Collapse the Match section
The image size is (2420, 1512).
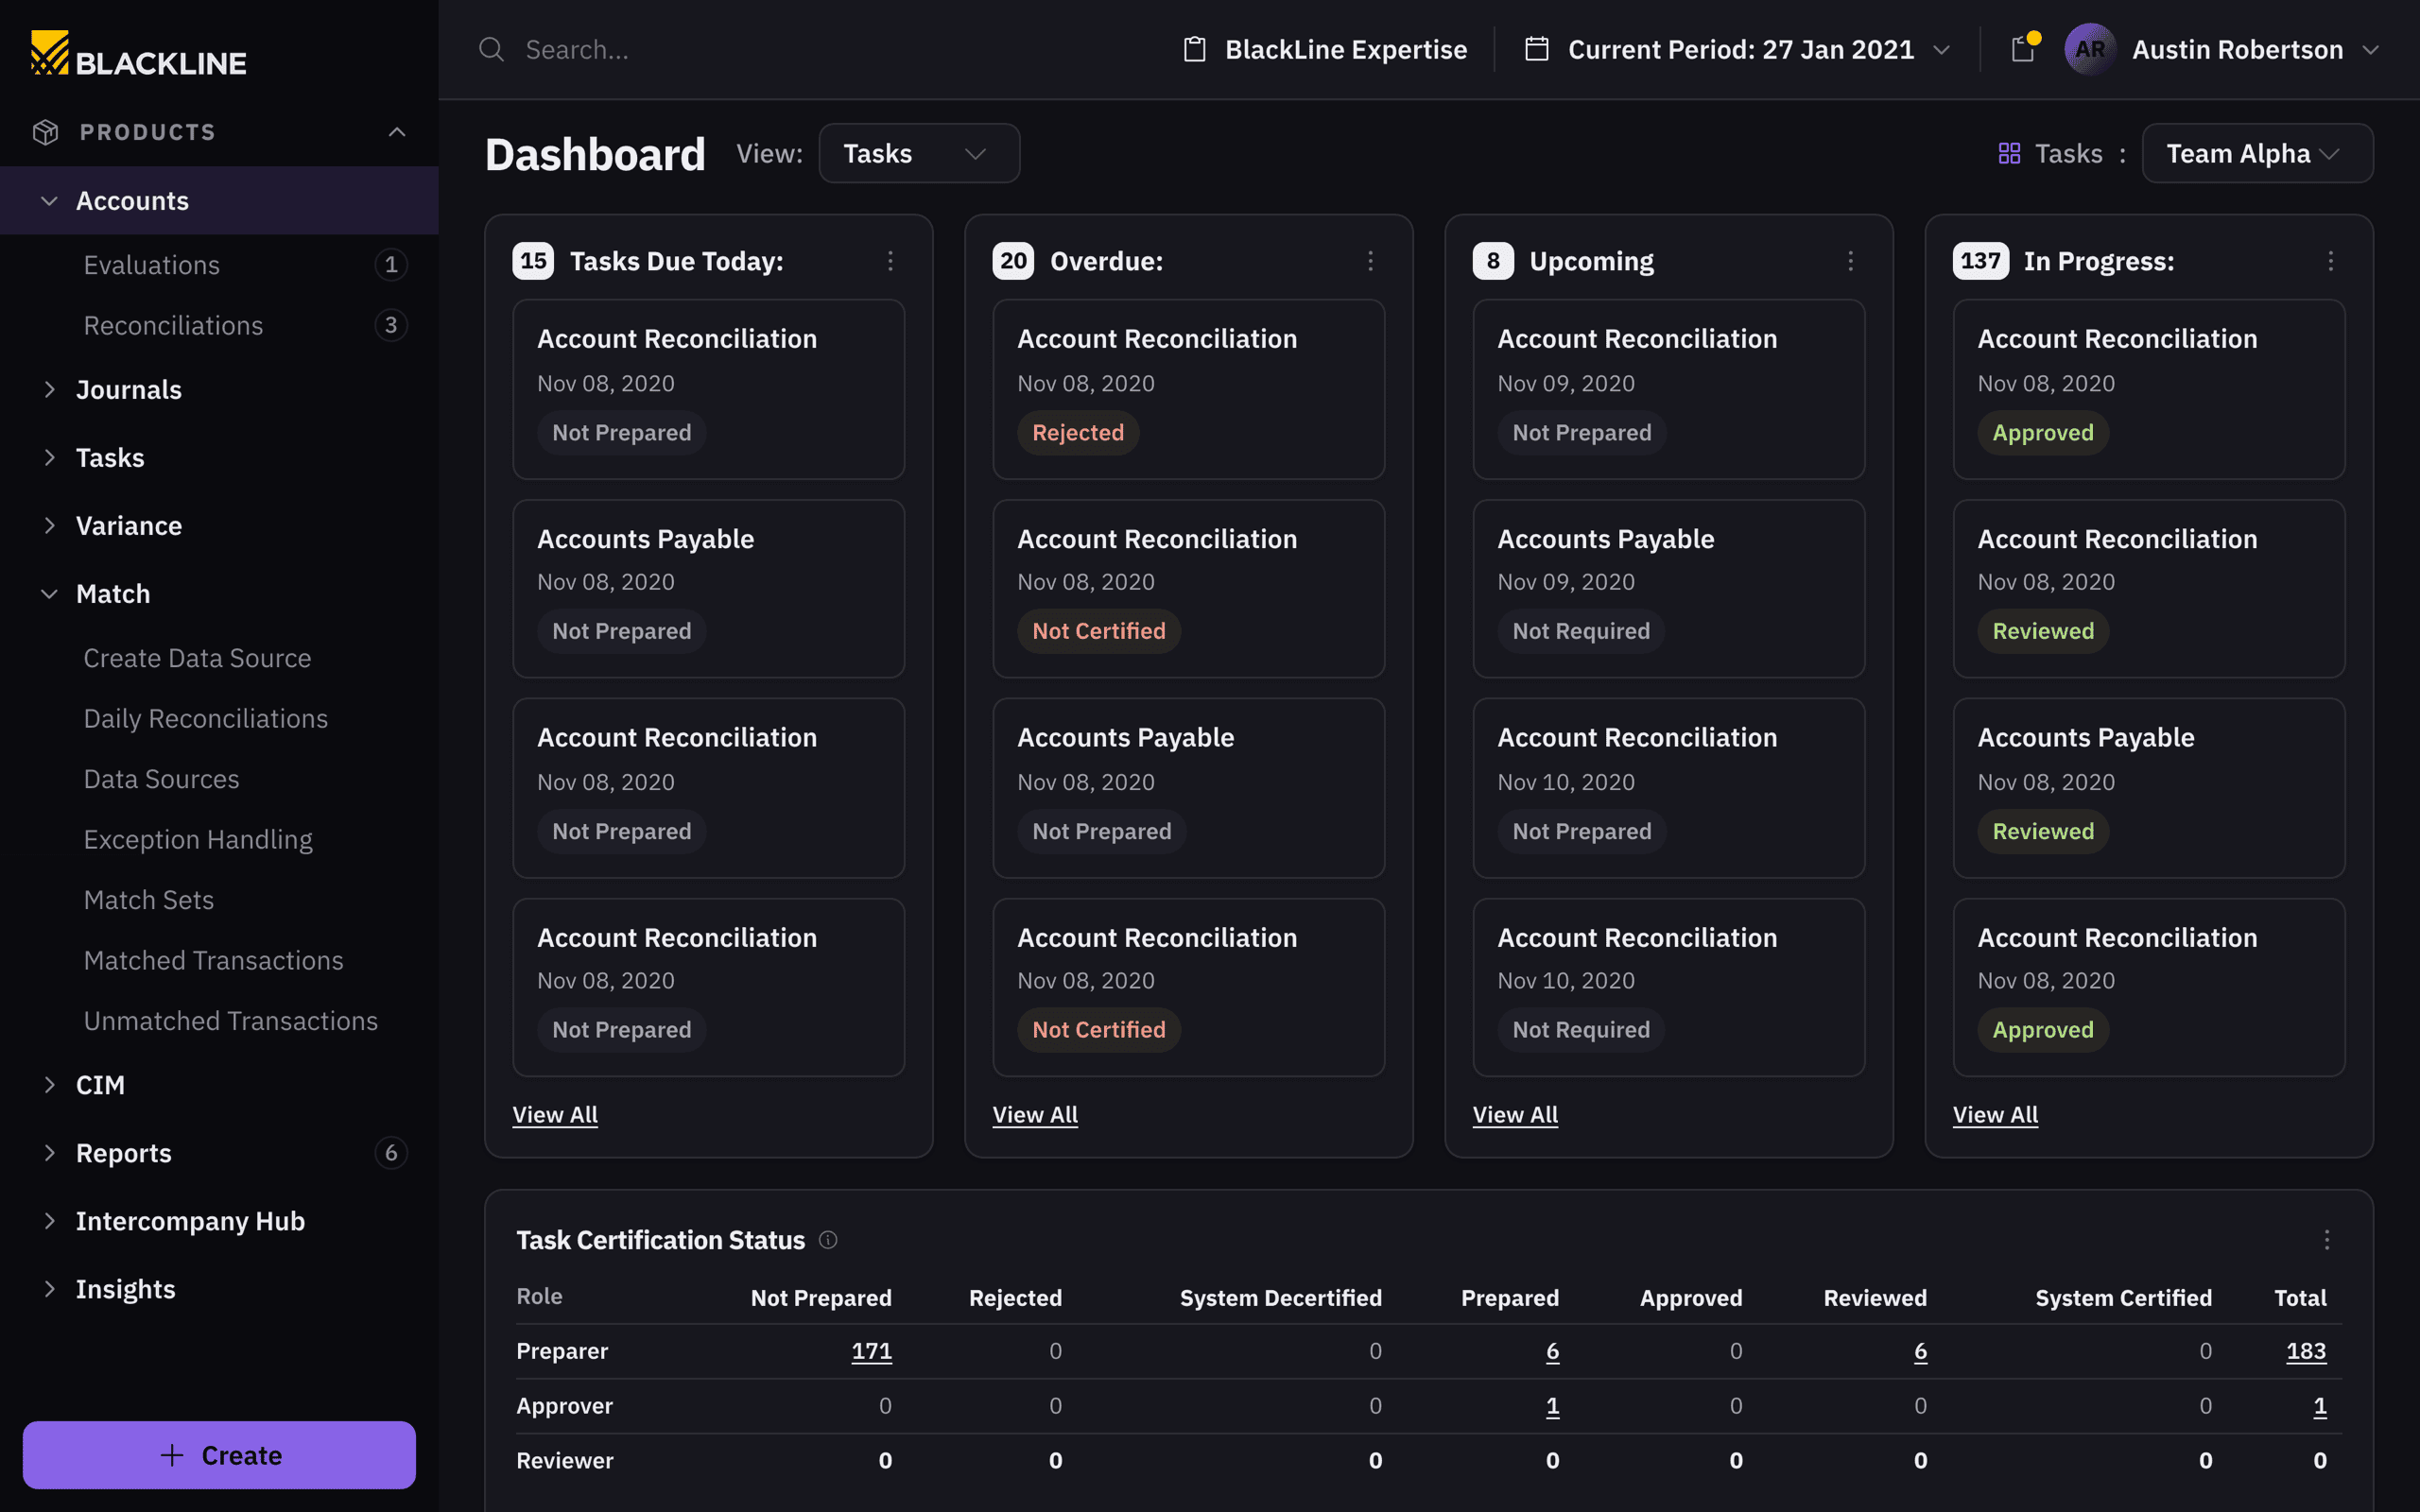pos(49,593)
